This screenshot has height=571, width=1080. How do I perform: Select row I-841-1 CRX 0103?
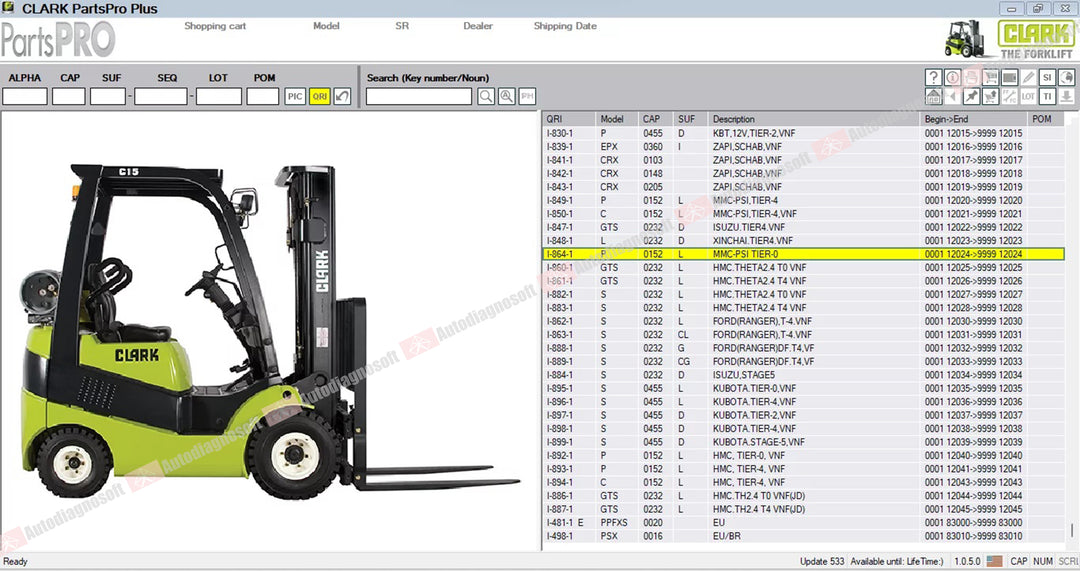[x=803, y=160]
